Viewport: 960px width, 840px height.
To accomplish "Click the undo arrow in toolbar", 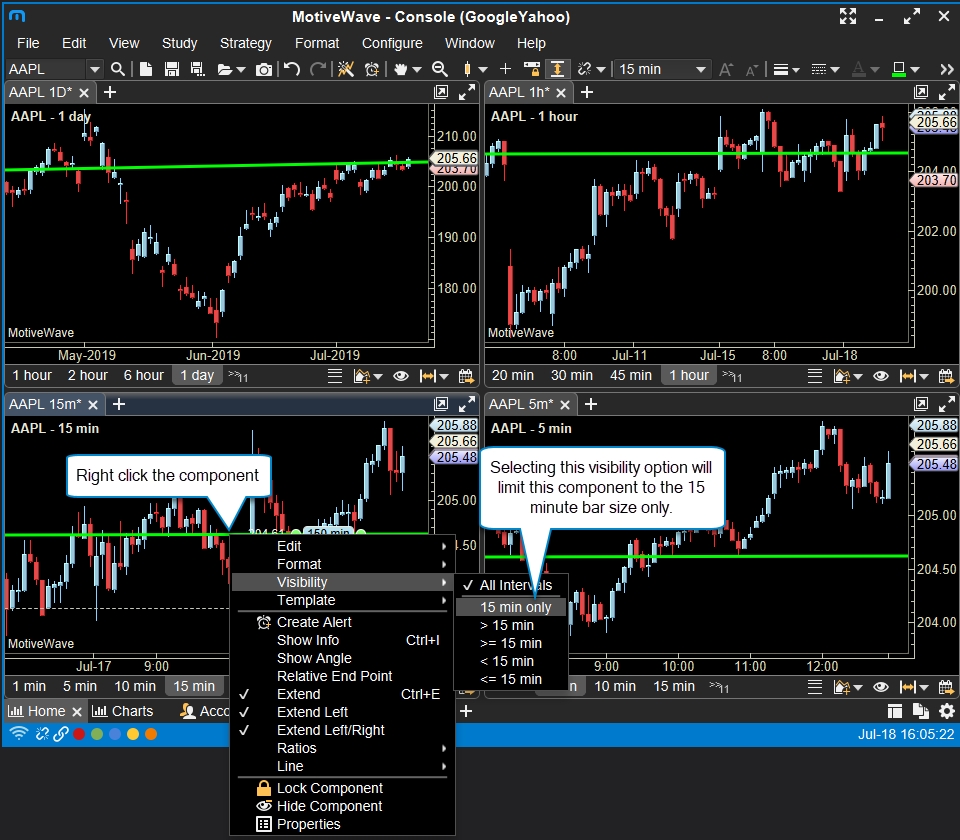I will (291, 69).
